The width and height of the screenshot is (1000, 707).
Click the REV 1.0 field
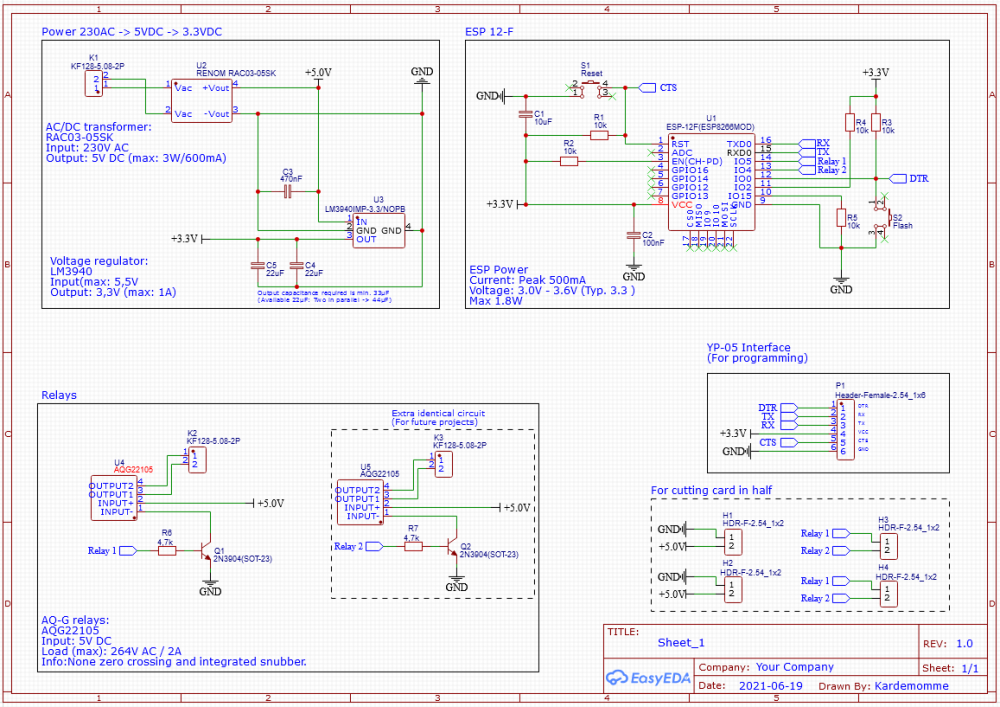pos(964,643)
